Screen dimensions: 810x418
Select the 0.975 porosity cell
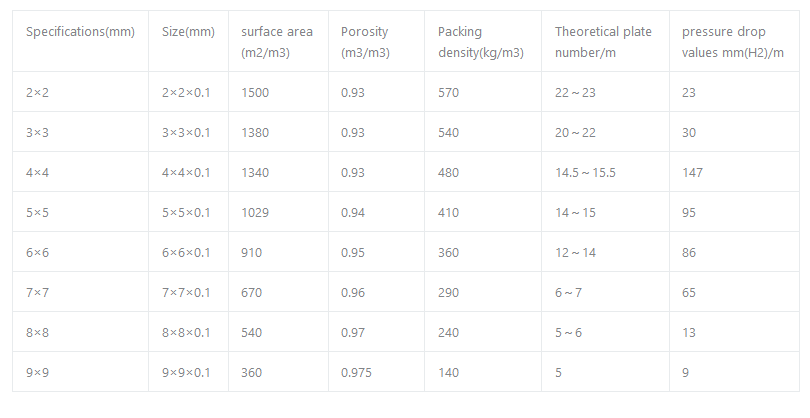point(357,372)
